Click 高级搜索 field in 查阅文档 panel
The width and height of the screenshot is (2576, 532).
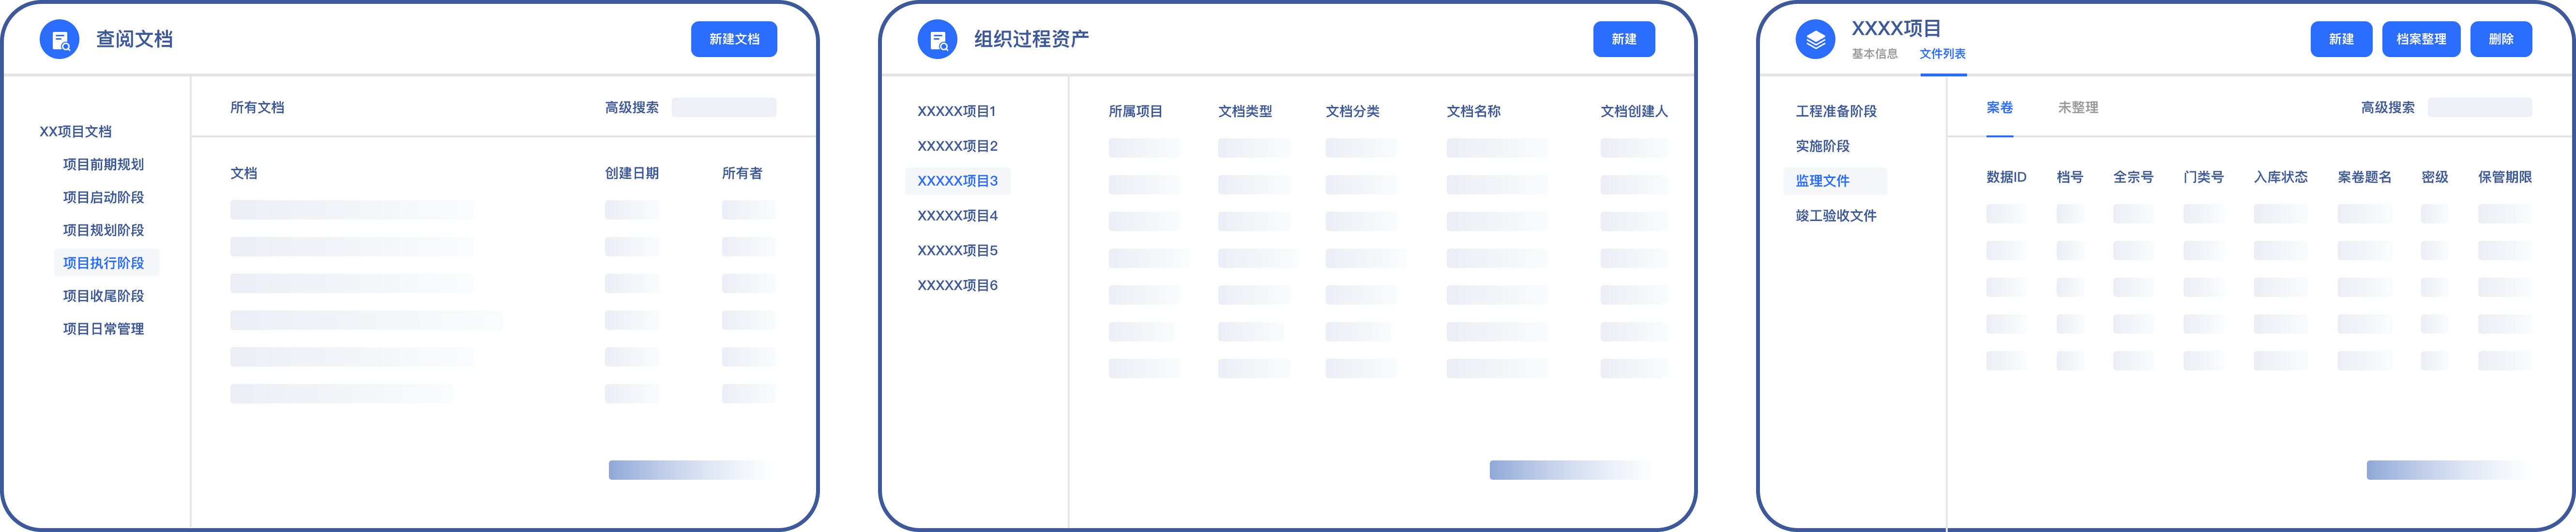point(723,108)
